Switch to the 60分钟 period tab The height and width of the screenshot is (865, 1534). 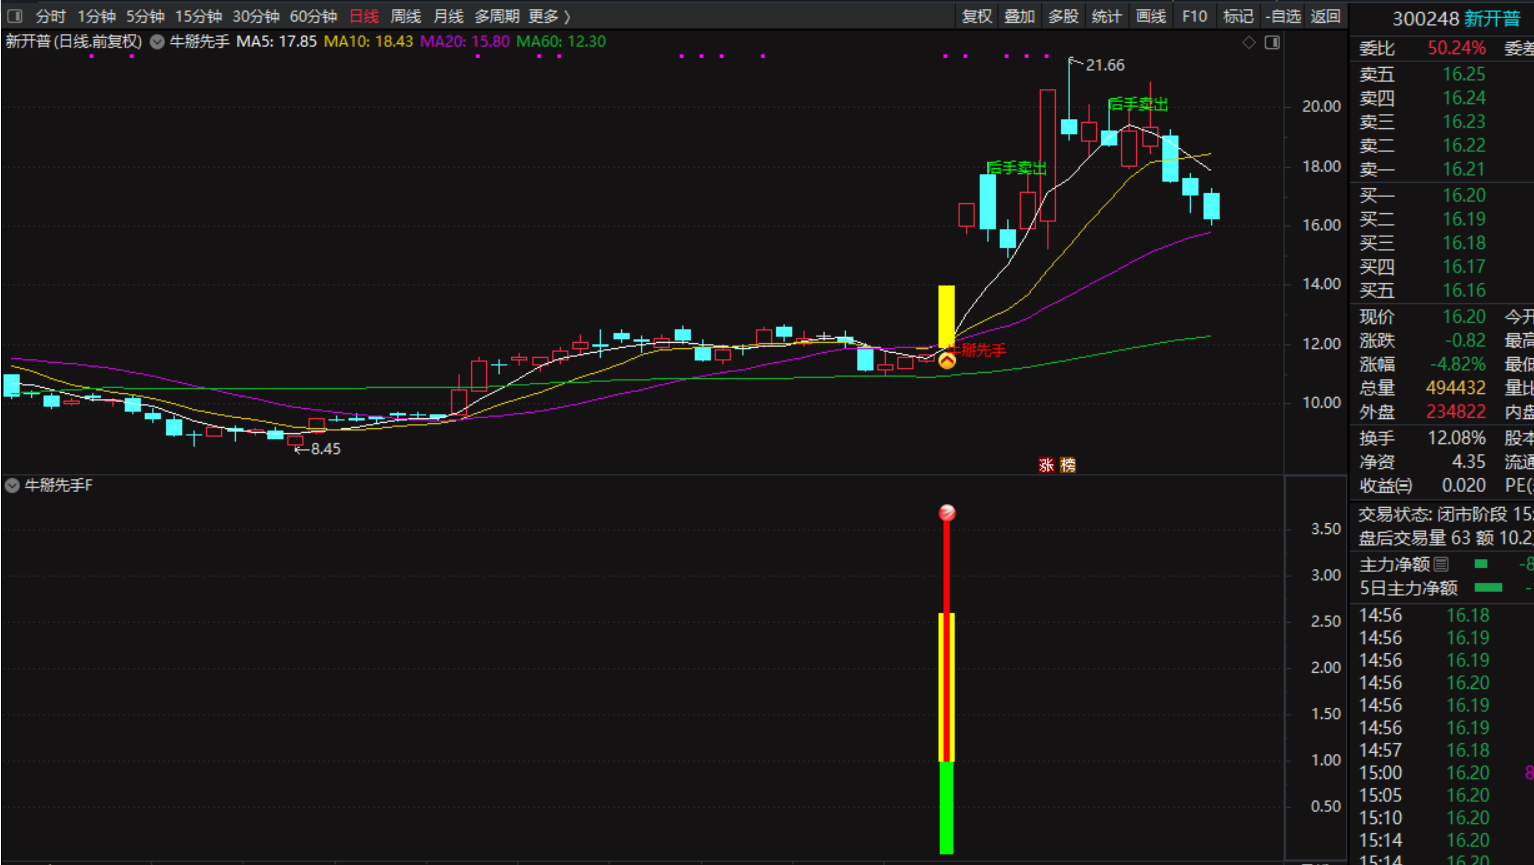(313, 16)
